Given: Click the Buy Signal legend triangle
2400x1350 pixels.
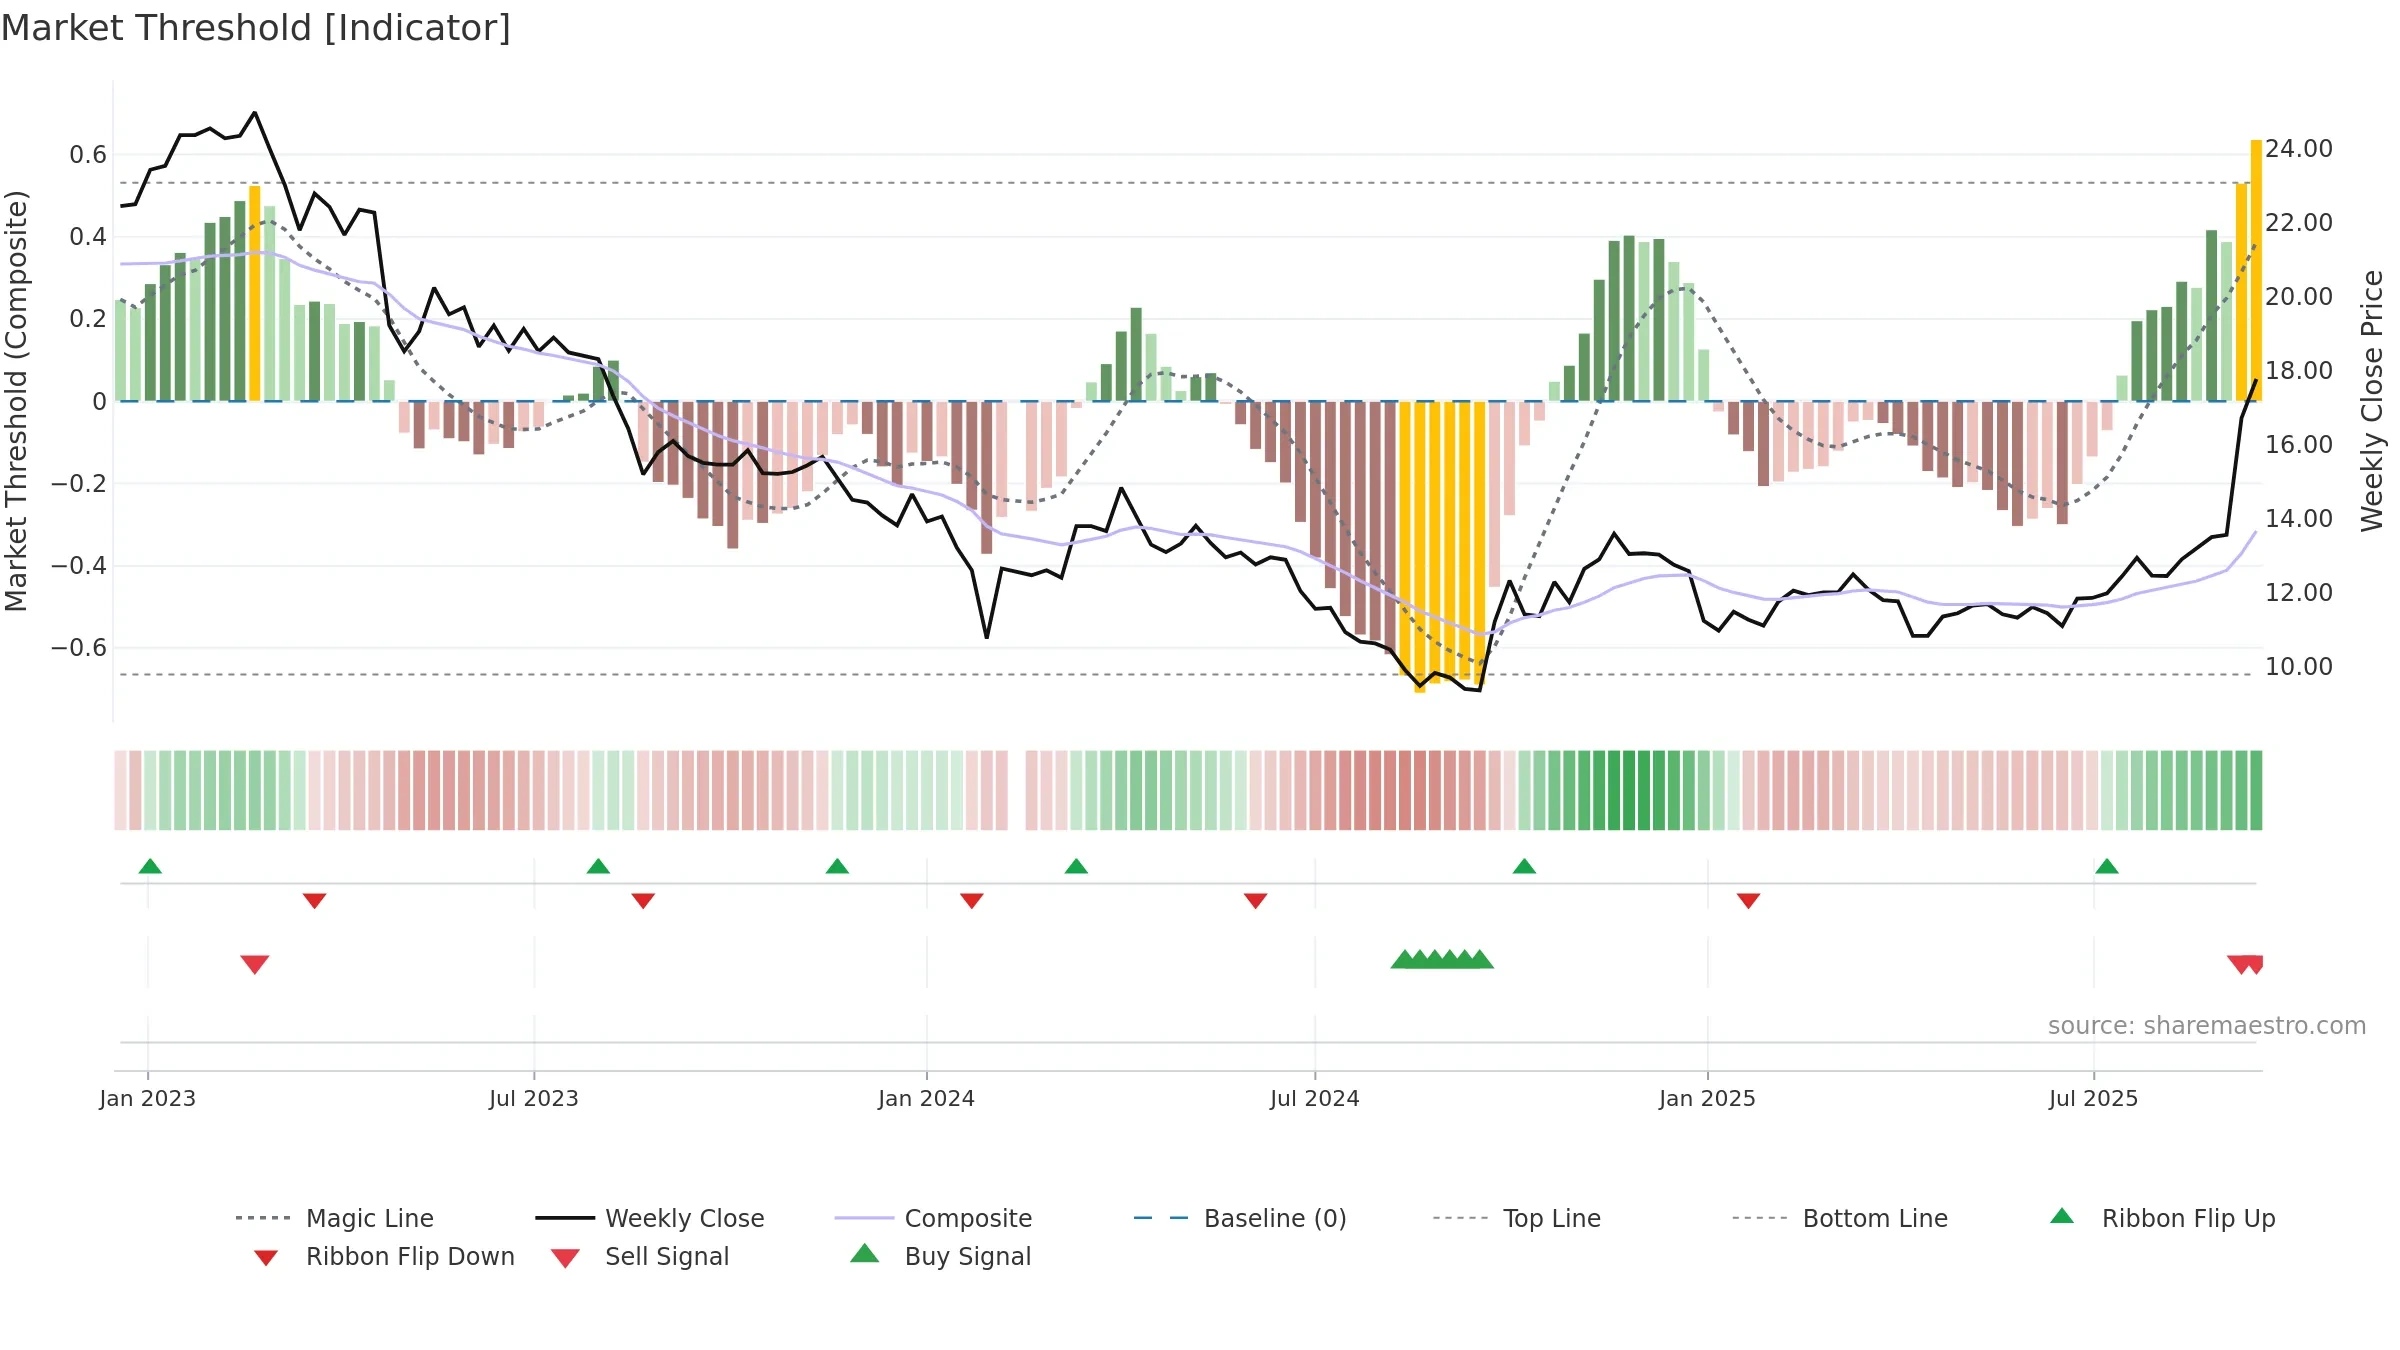Looking at the screenshot, I should 864,1253.
